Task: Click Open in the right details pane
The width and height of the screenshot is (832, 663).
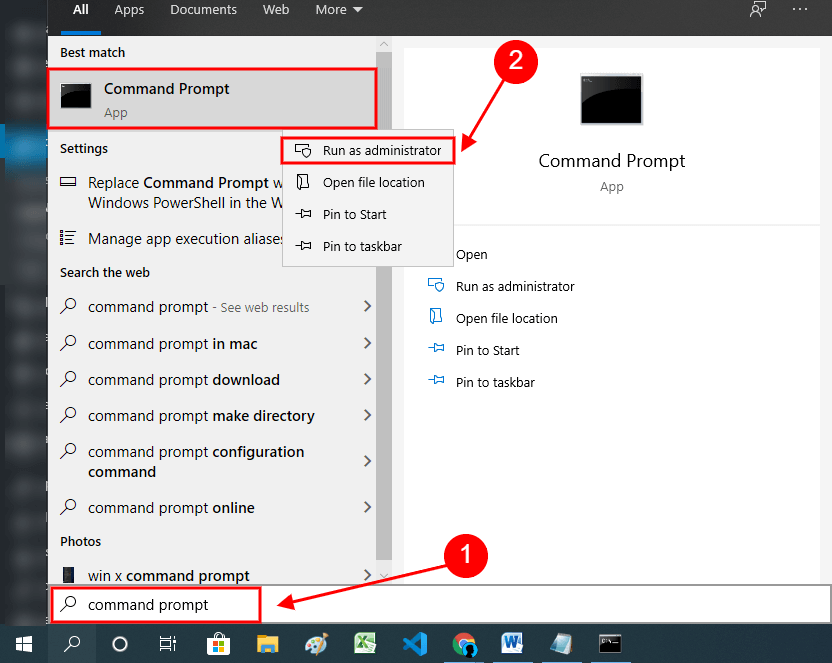Action: point(471,255)
